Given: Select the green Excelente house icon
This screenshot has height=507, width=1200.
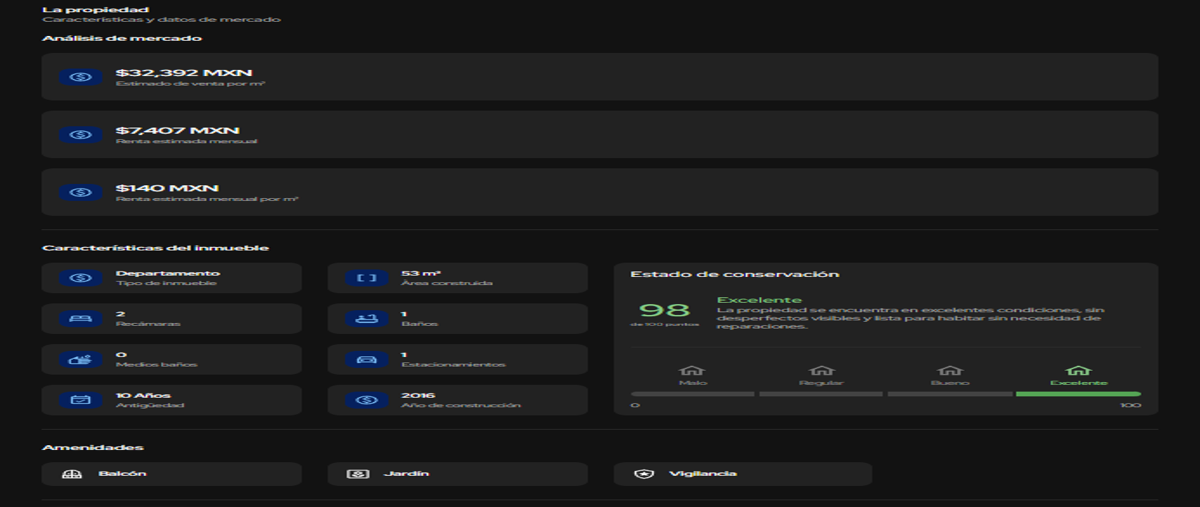Looking at the screenshot, I should click(x=1078, y=370).
